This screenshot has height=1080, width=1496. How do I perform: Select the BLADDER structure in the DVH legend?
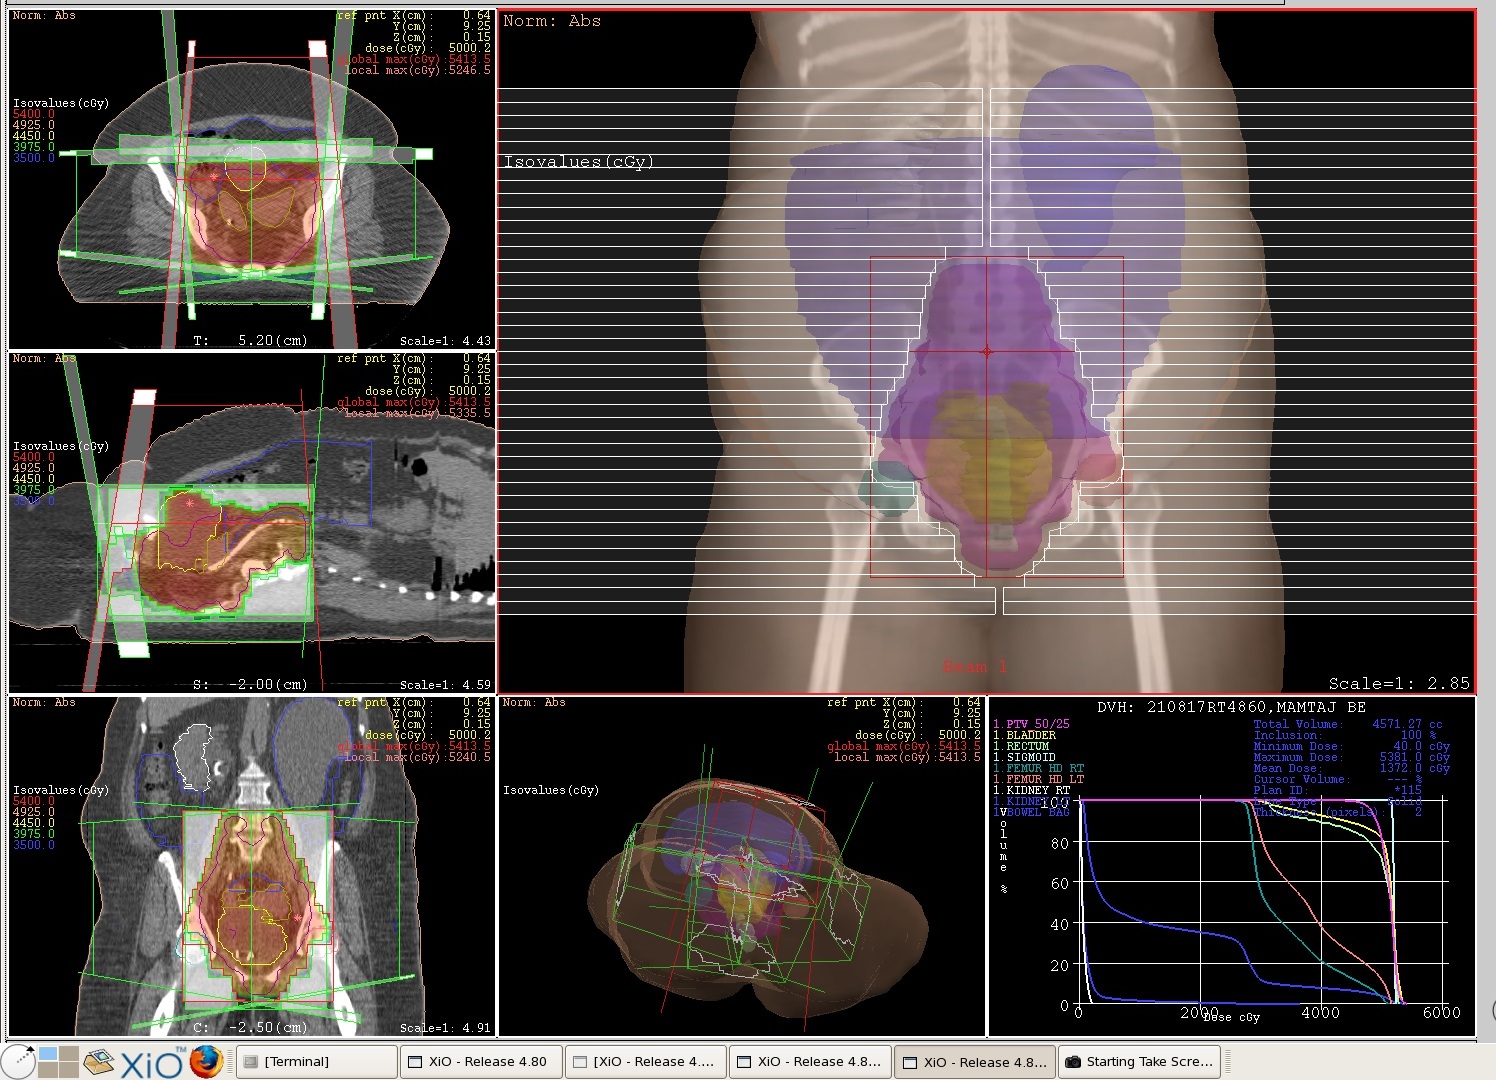[x=1025, y=735]
